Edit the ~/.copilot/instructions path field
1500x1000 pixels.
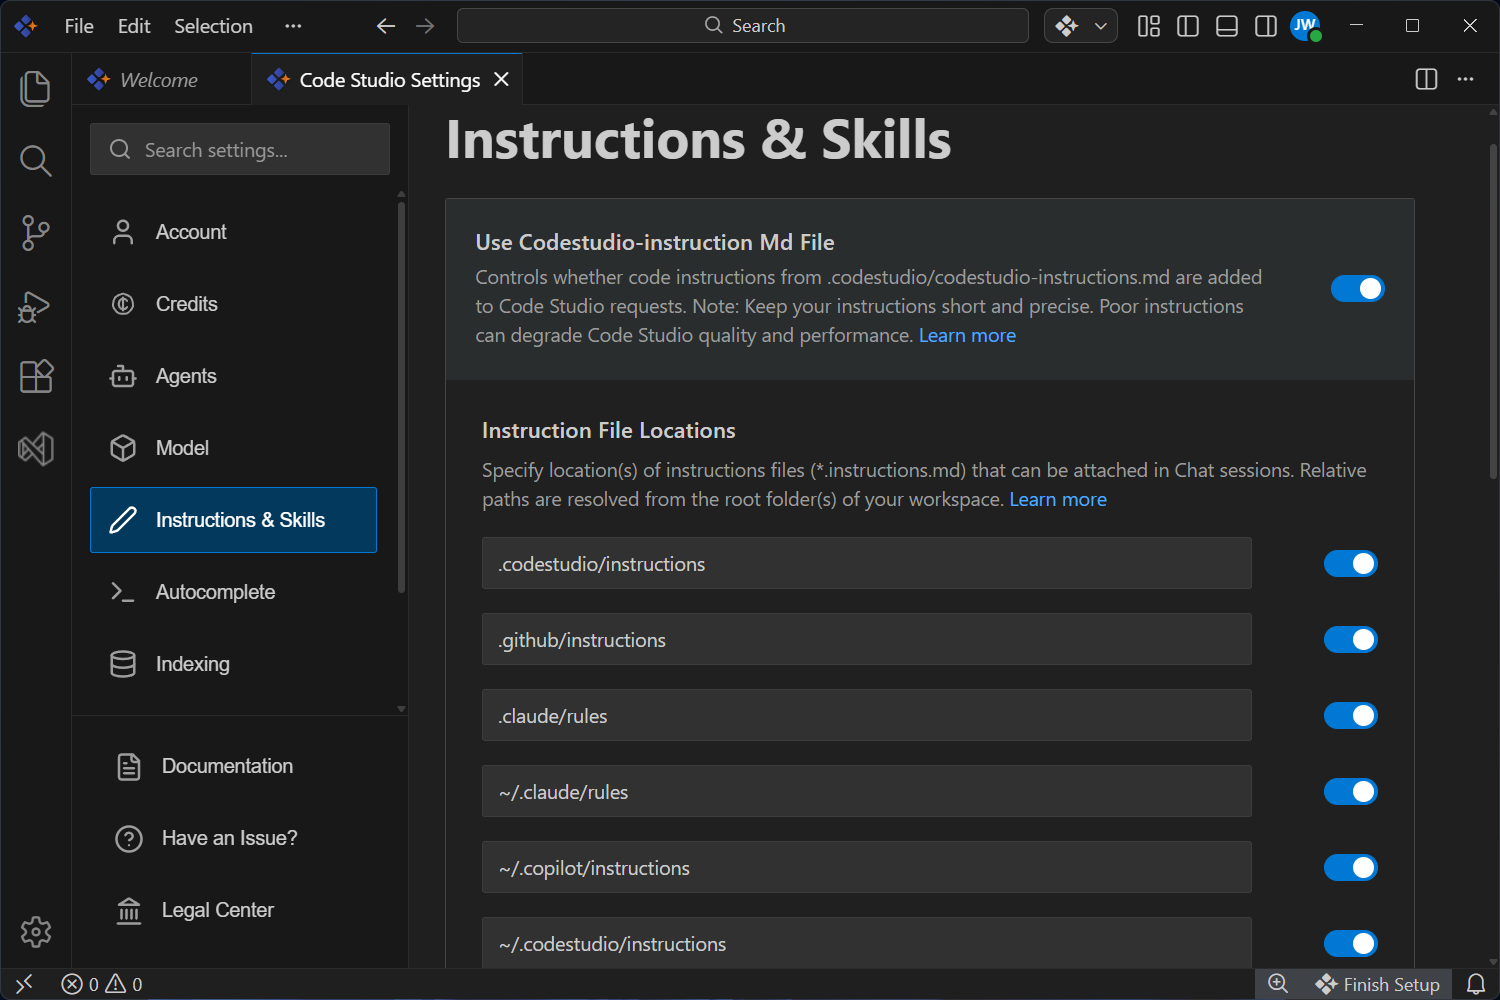(867, 868)
